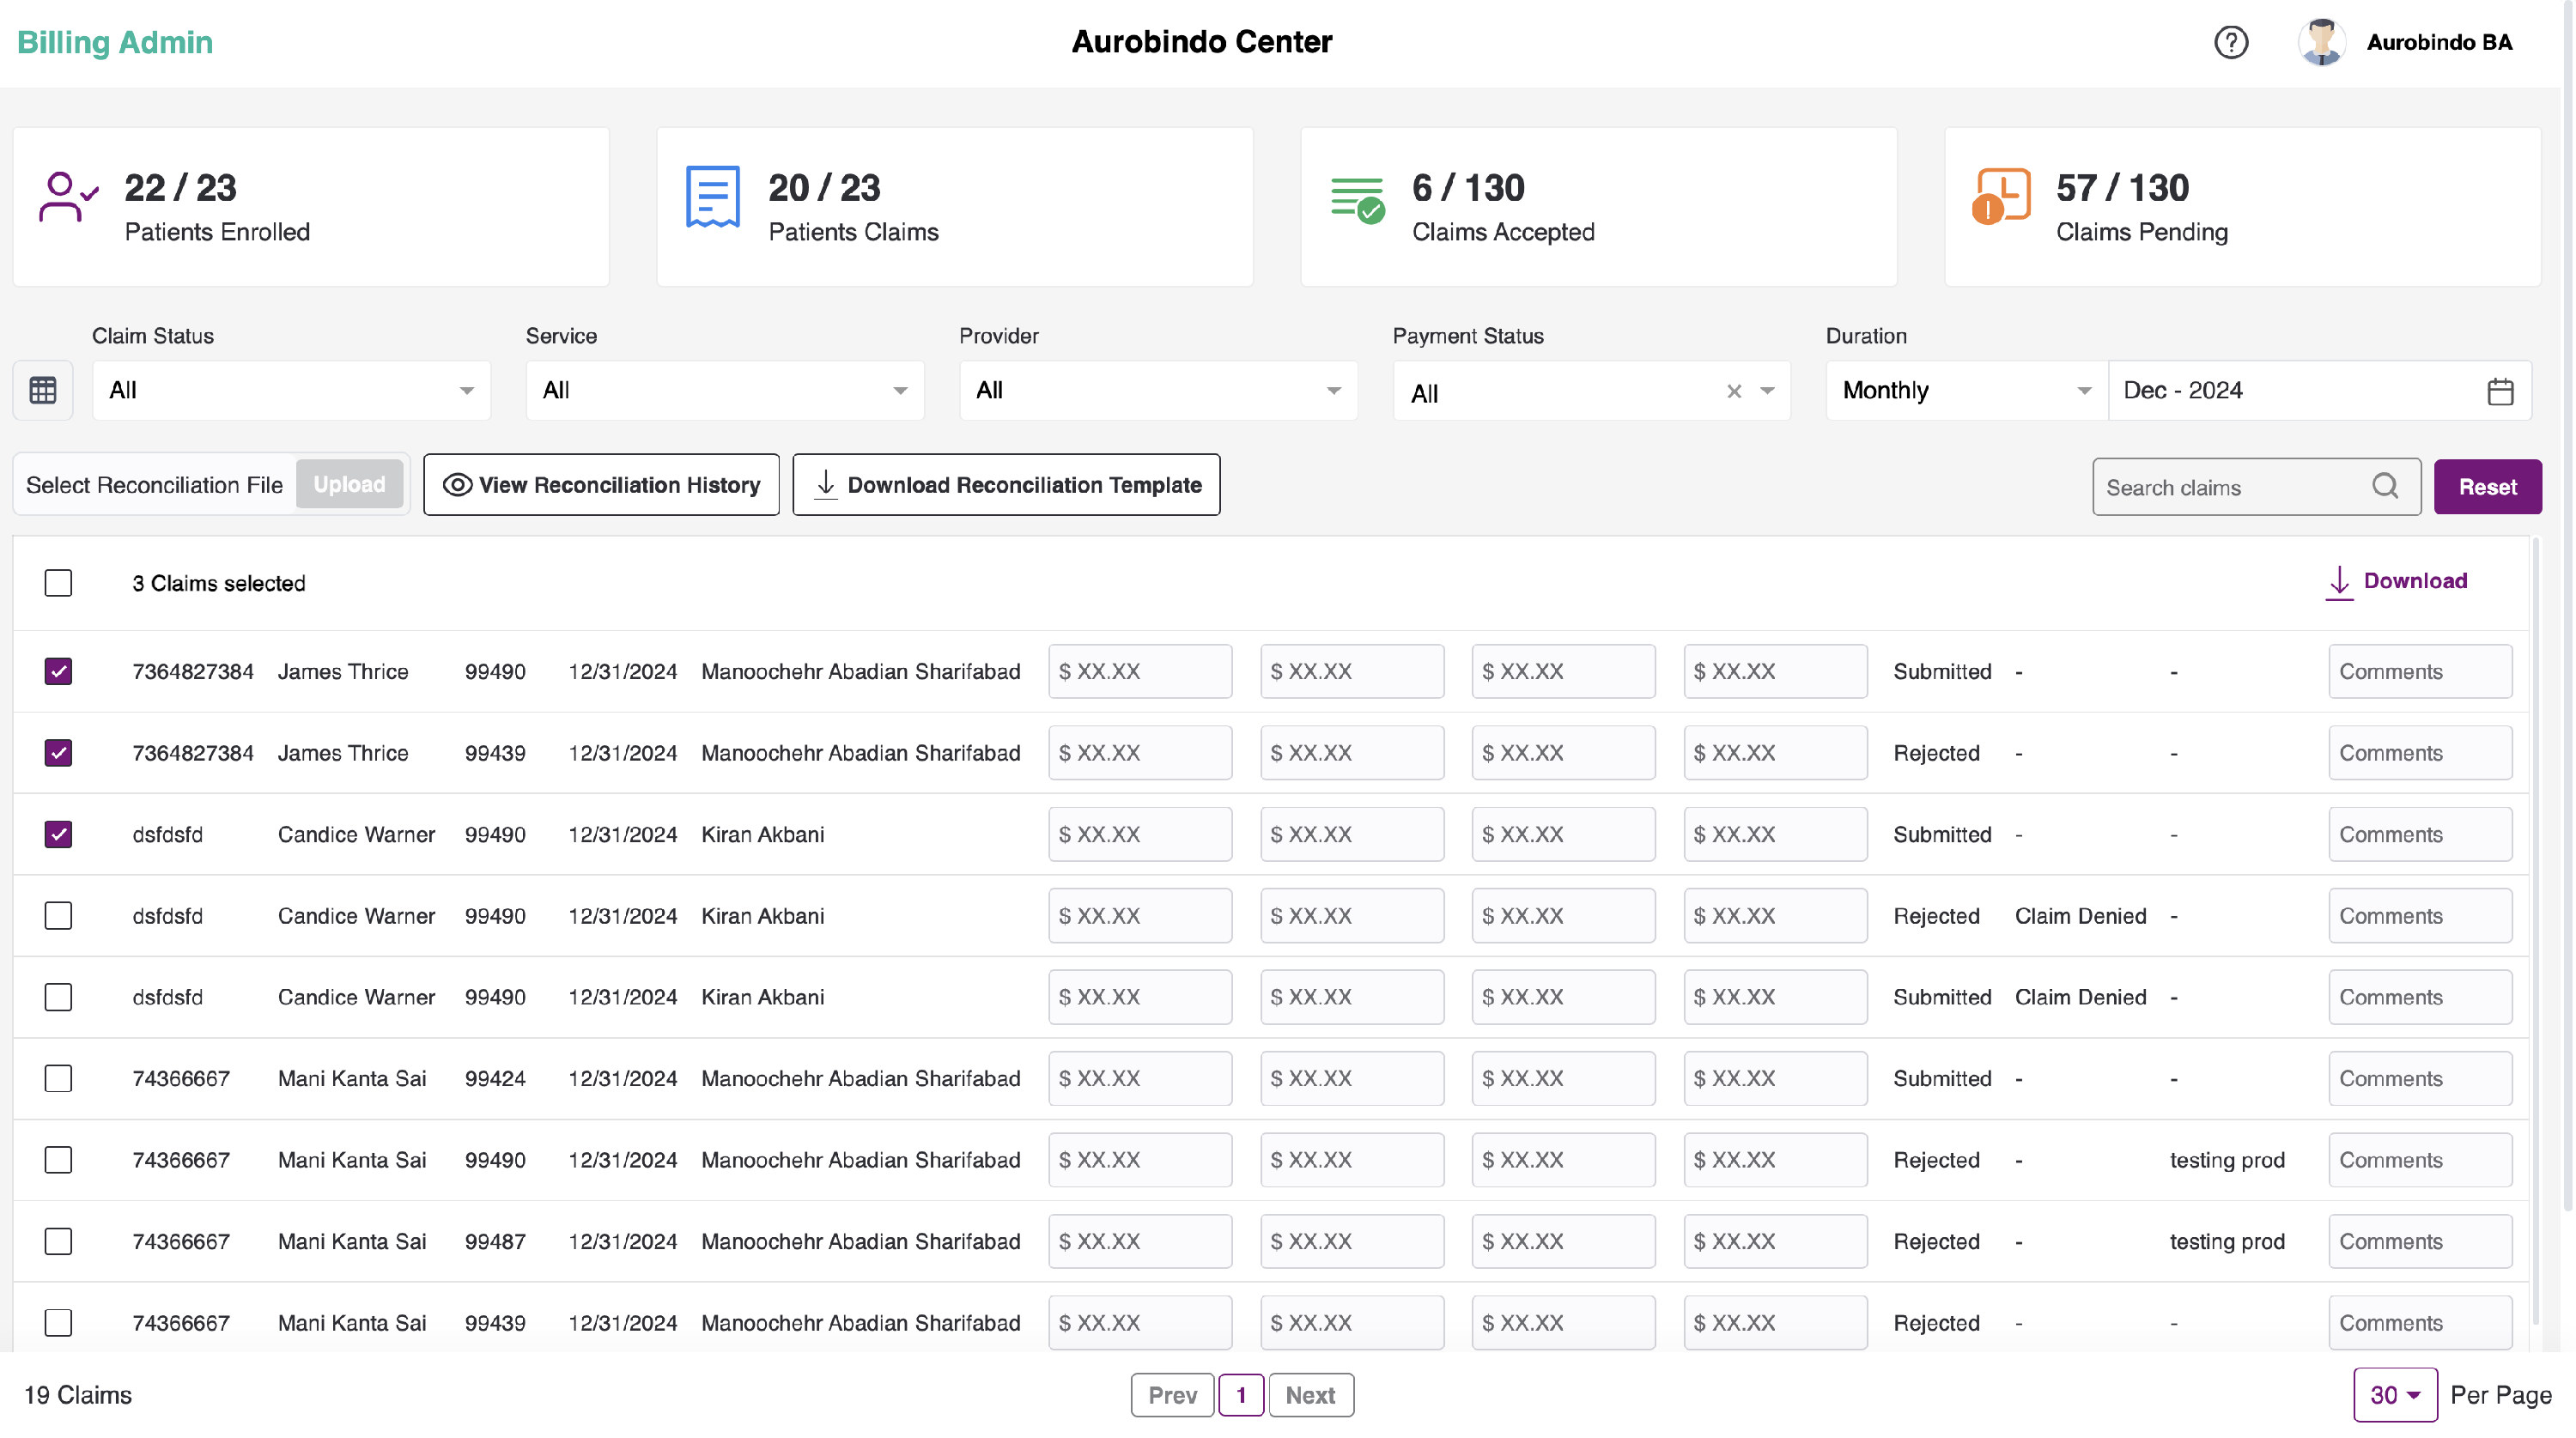
Task: Check the select-all claims checkbox
Action: point(58,583)
